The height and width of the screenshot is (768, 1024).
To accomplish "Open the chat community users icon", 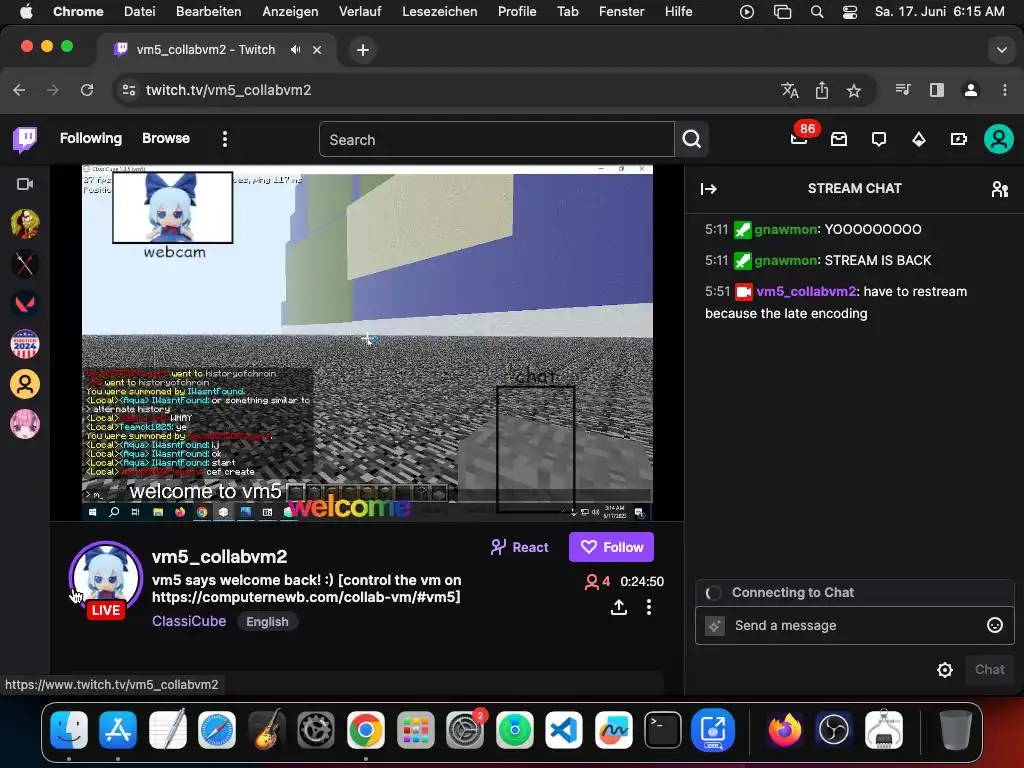I will coord(1000,189).
